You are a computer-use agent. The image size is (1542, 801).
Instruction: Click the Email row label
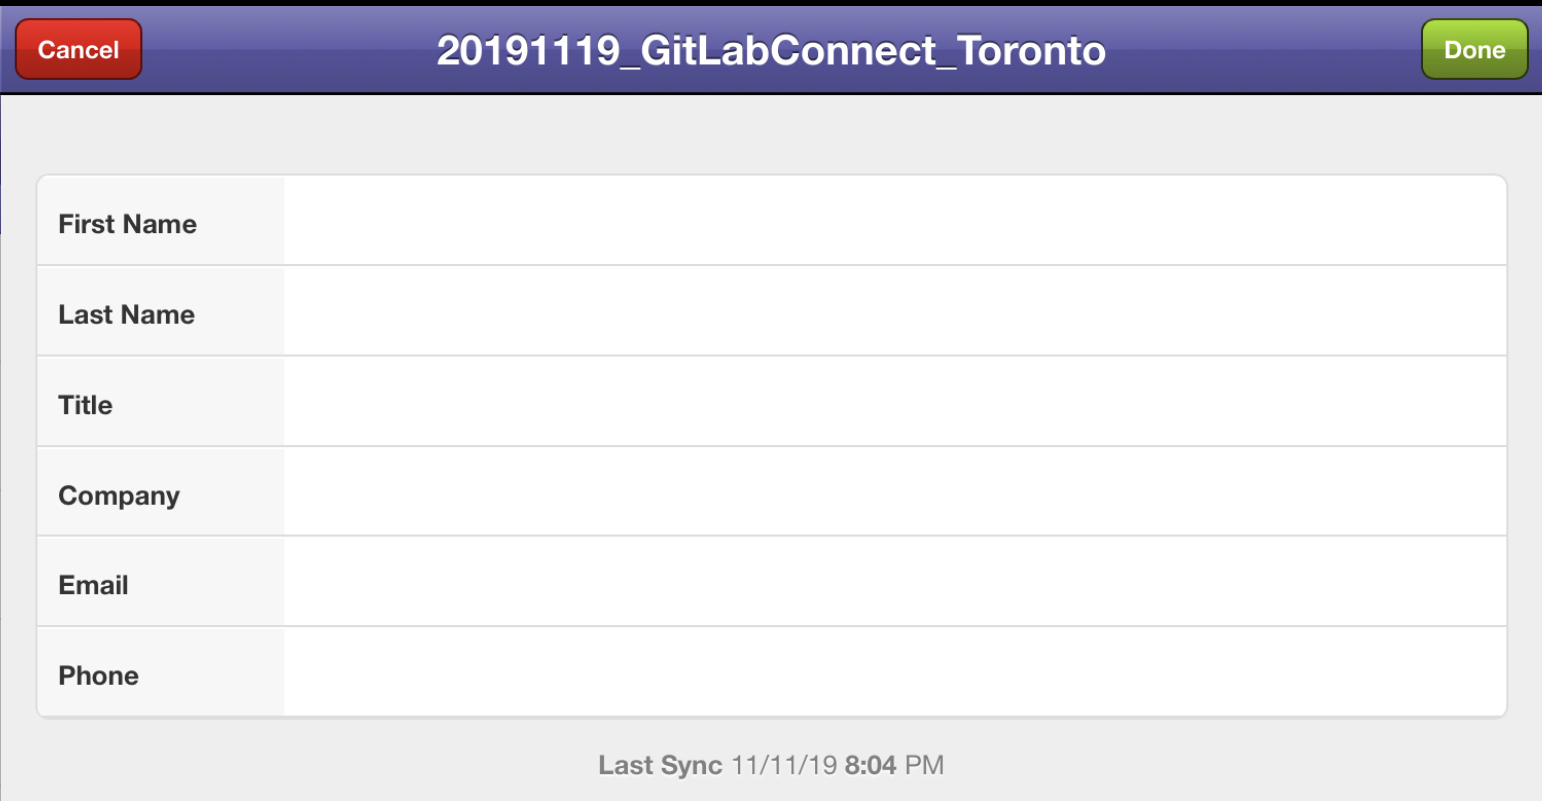93,585
